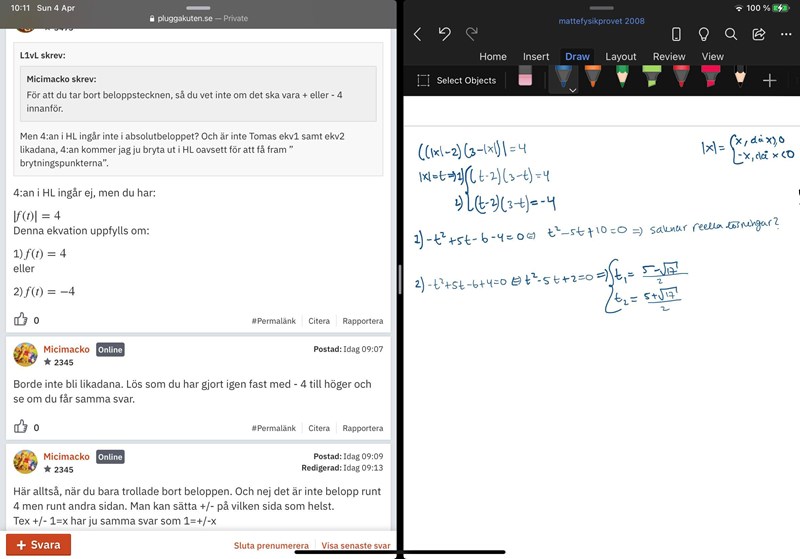
Task: Toggle Select Objects mode
Action: coord(456,80)
